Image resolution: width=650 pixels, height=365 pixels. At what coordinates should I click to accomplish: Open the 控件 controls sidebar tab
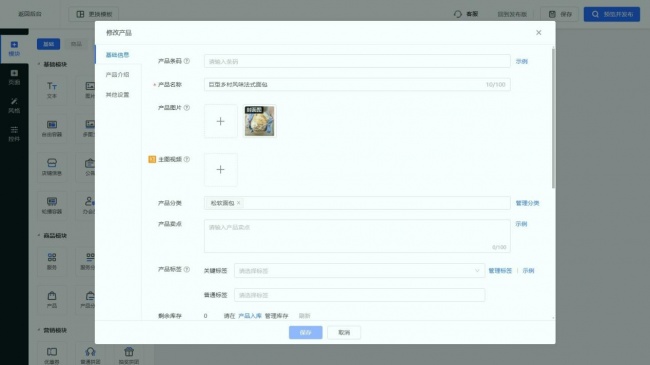(x=14, y=134)
